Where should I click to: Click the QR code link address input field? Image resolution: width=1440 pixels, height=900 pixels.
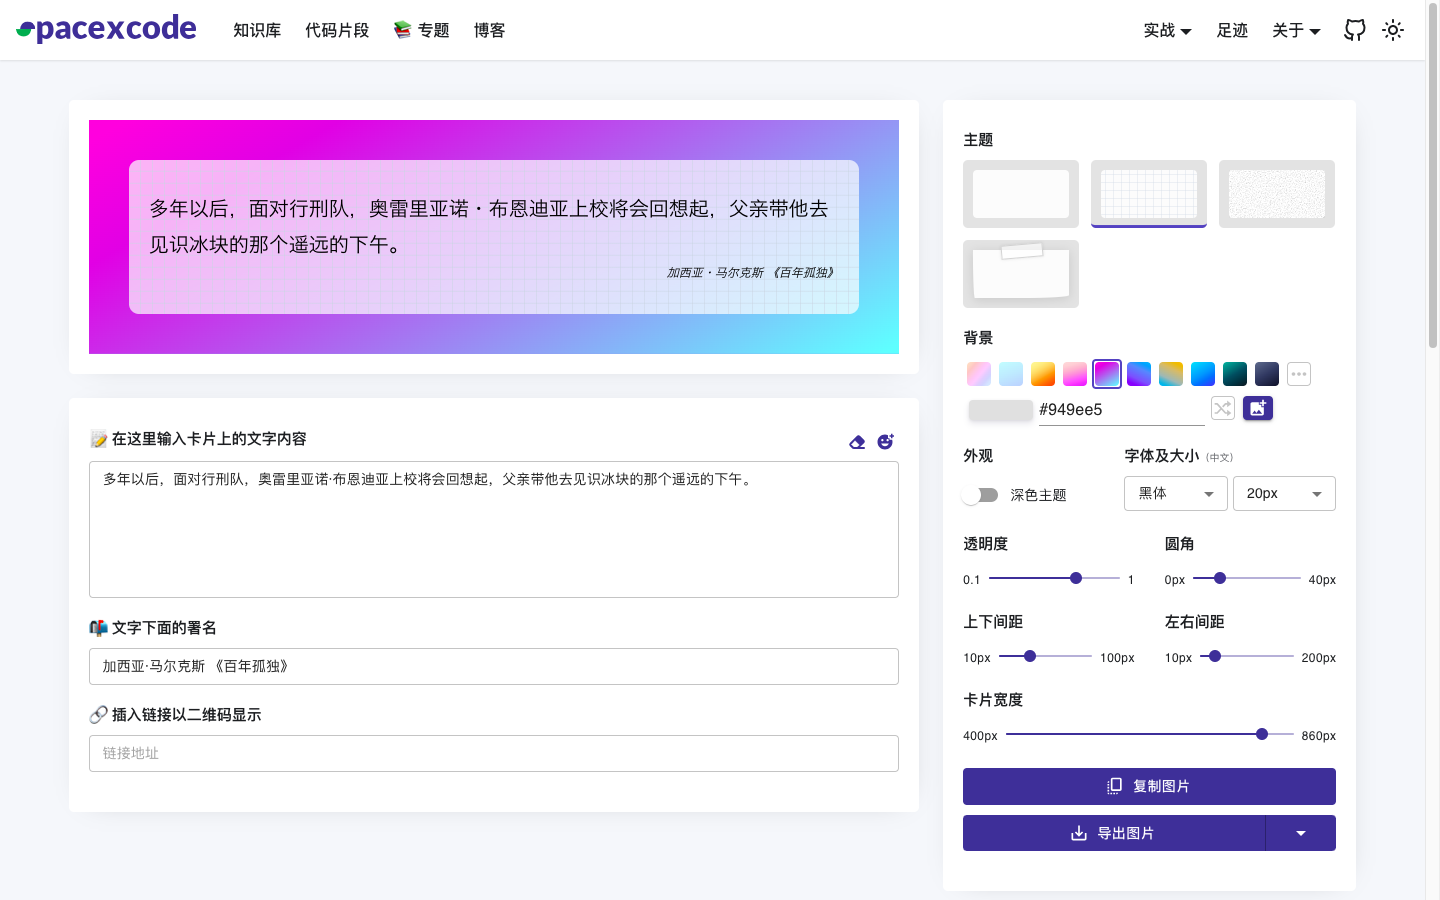pyautogui.click(x=493, y=753)
